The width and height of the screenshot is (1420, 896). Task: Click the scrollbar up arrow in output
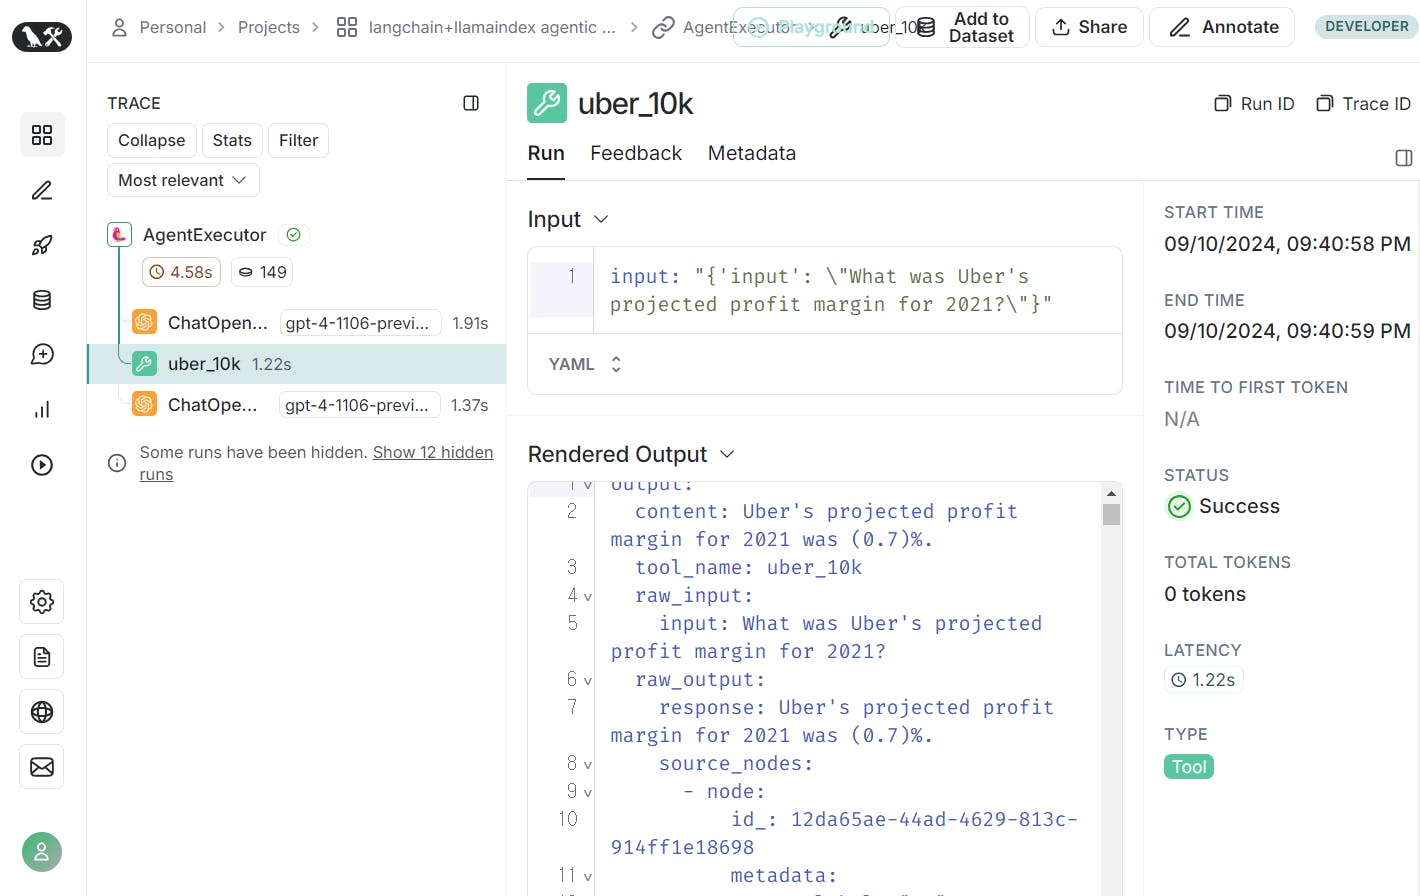point(1111,492)
